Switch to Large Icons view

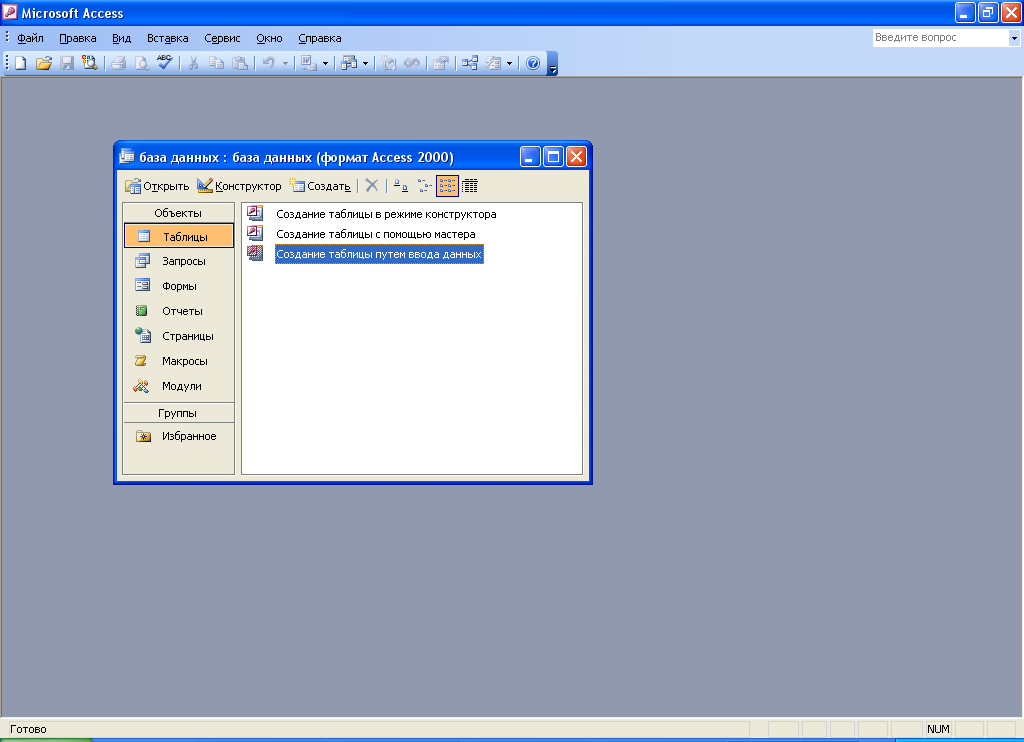pos(401,186)
